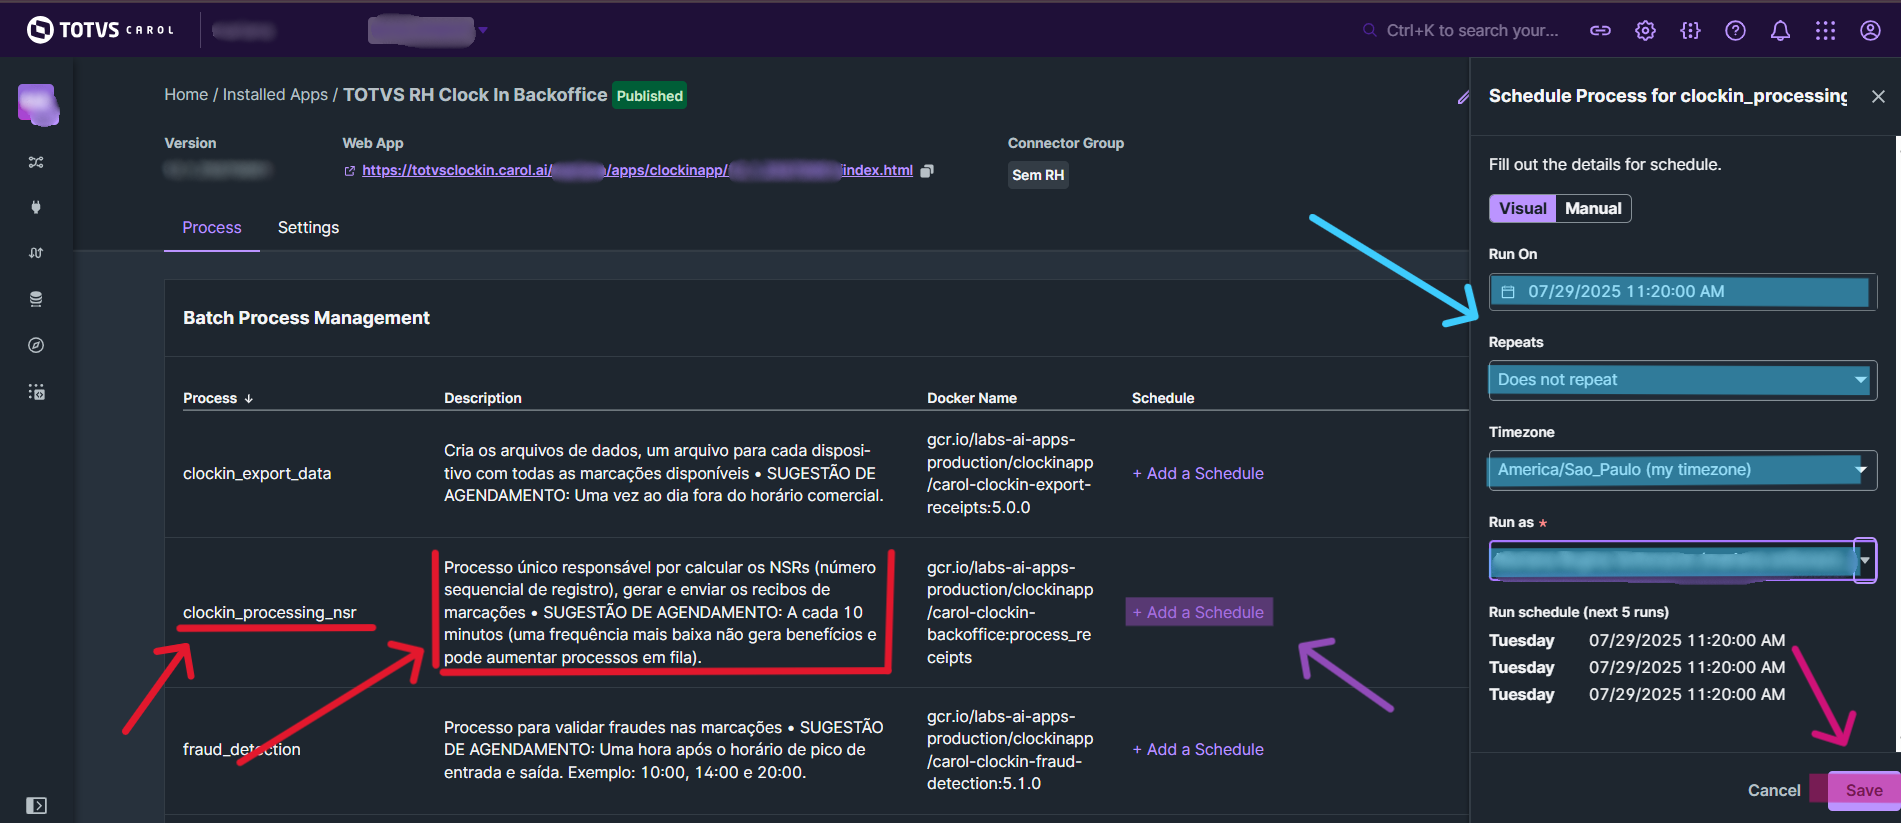Screen dimensions: 1901x823
Task: Open the Process tab
Action: click(x=212, y=227)
